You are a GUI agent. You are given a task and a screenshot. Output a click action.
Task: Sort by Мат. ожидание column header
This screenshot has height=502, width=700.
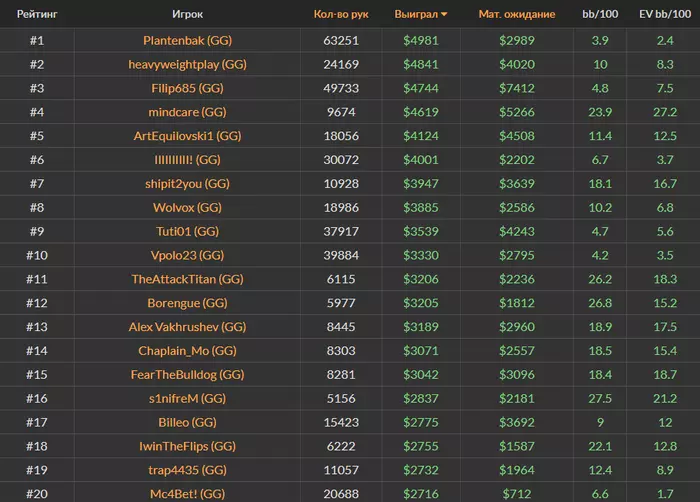517,15
